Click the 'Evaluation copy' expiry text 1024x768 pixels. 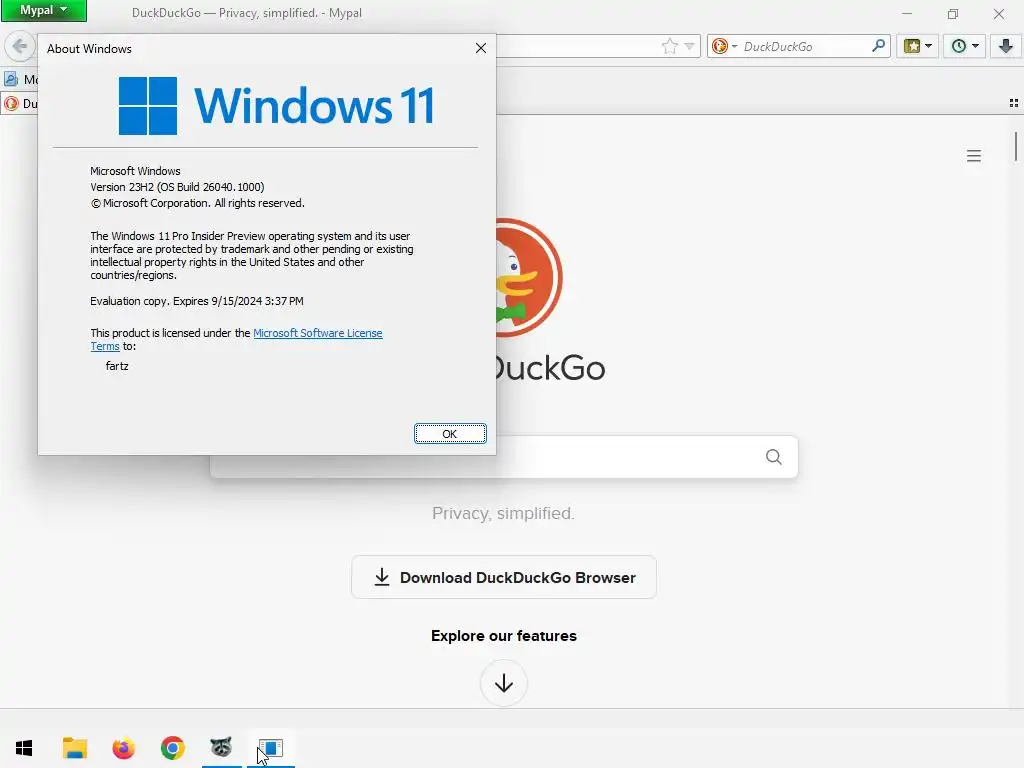tap(197, 301)
